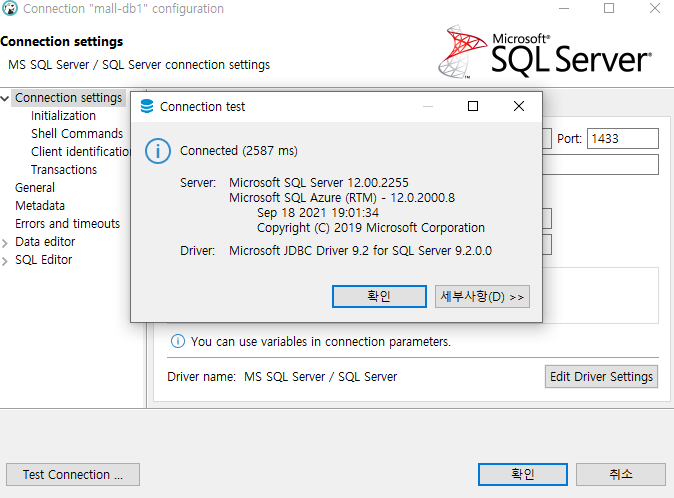Select SQL Editor in the settings tree
The height and width of the screenshot is (498, 674).
coord(43,260)
